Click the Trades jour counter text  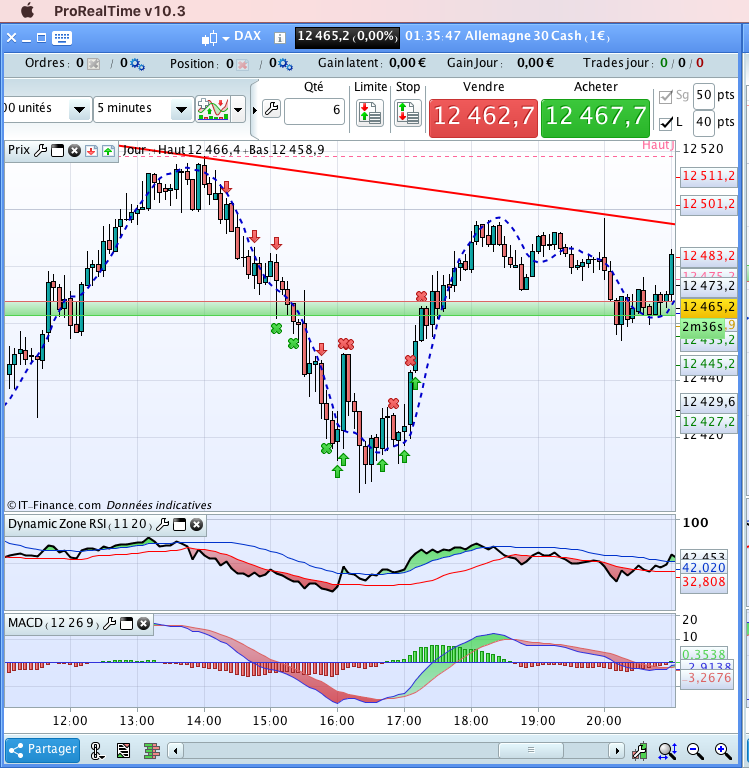[x=643, y=63]
